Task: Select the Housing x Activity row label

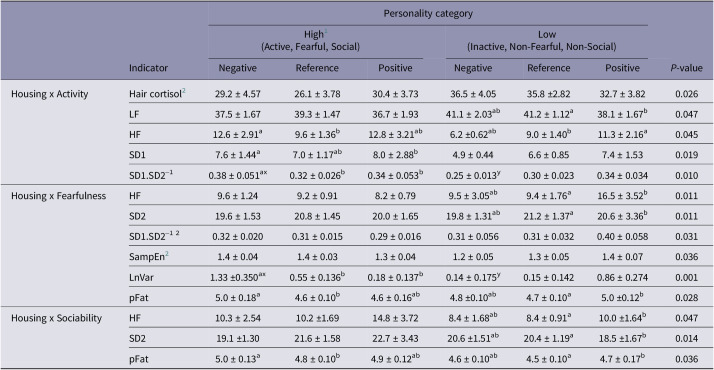Action: (x=50, y=94)
